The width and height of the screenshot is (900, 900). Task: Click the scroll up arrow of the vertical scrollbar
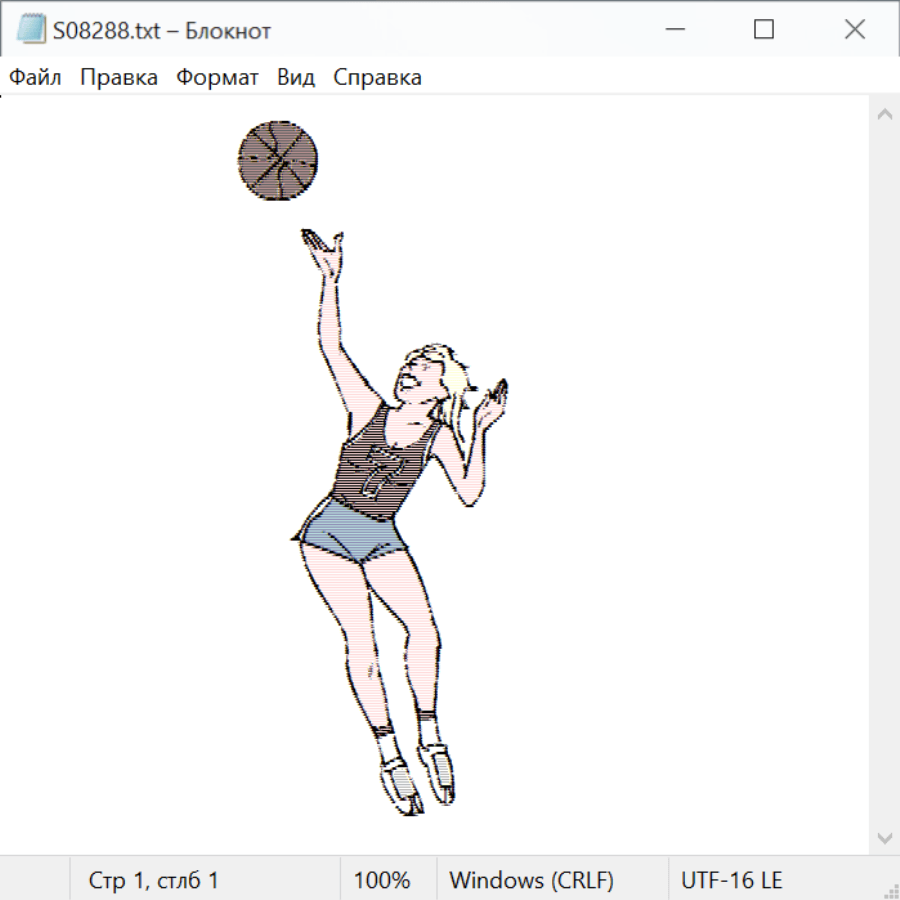[x=884, y=115]
